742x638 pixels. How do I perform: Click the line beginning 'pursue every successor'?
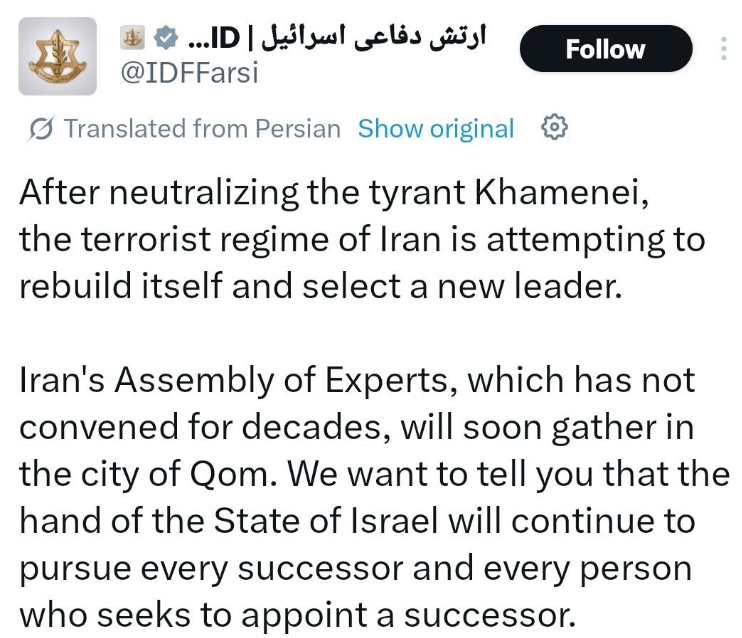click(x=355, y=568)
